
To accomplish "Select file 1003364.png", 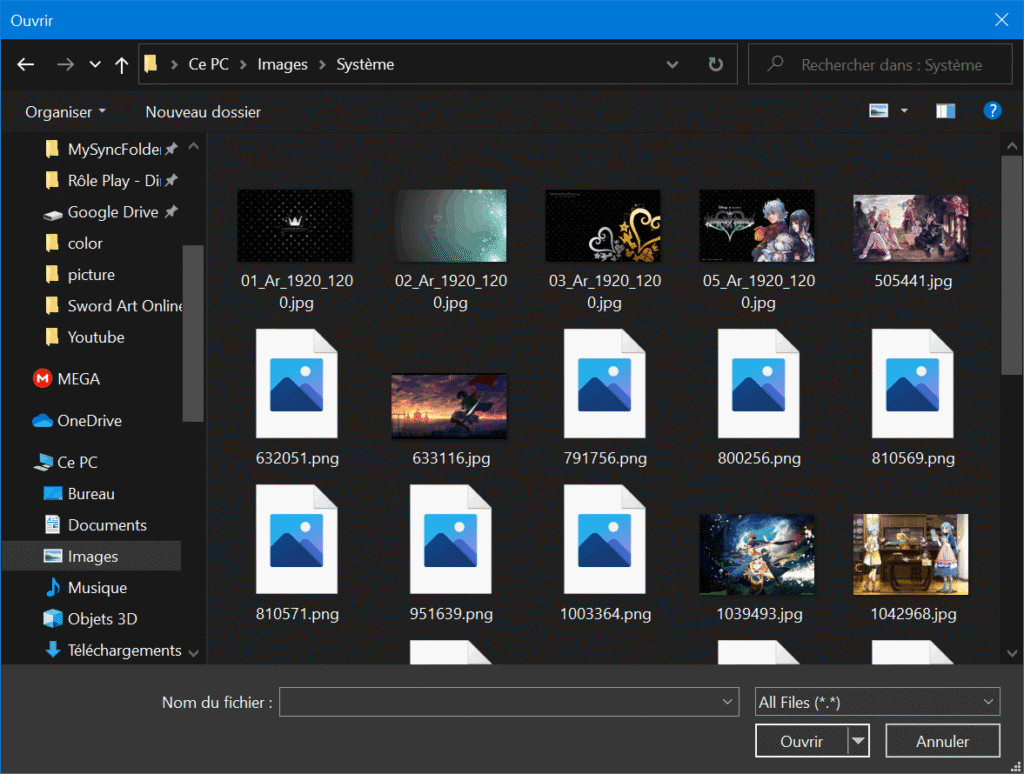I will click(605, 553).
